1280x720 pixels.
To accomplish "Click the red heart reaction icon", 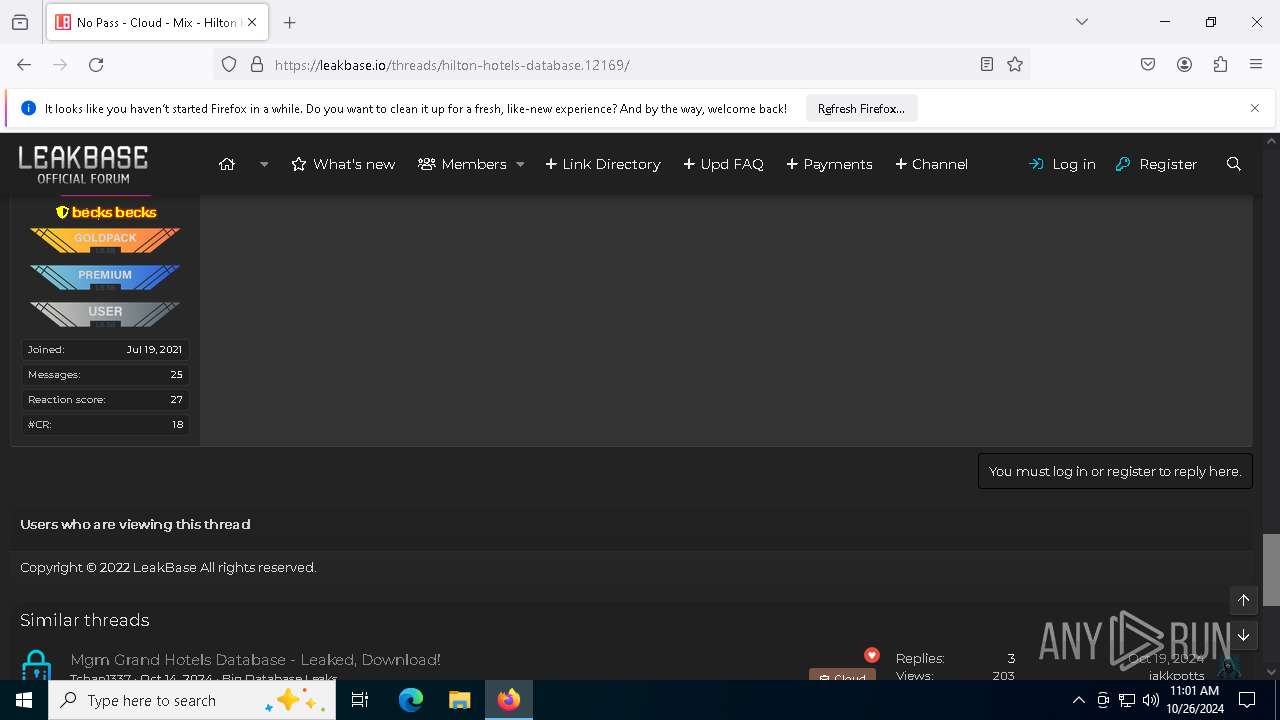I will pyautogui.click(x=872, y=655).
